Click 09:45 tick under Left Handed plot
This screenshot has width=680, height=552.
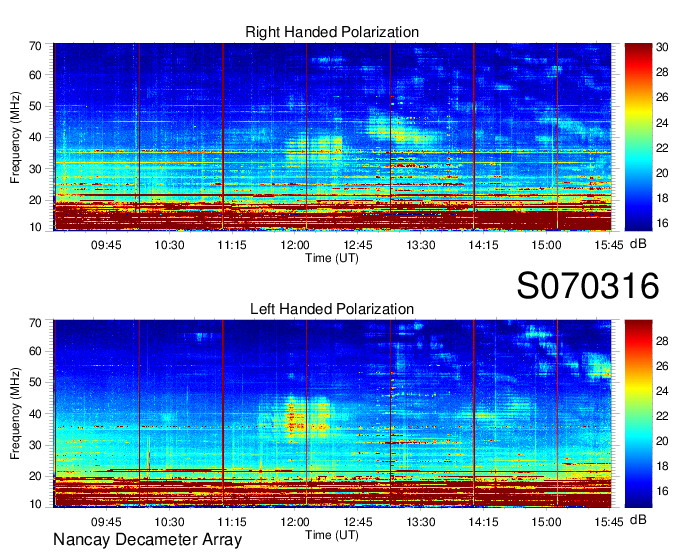pos(106,522)
